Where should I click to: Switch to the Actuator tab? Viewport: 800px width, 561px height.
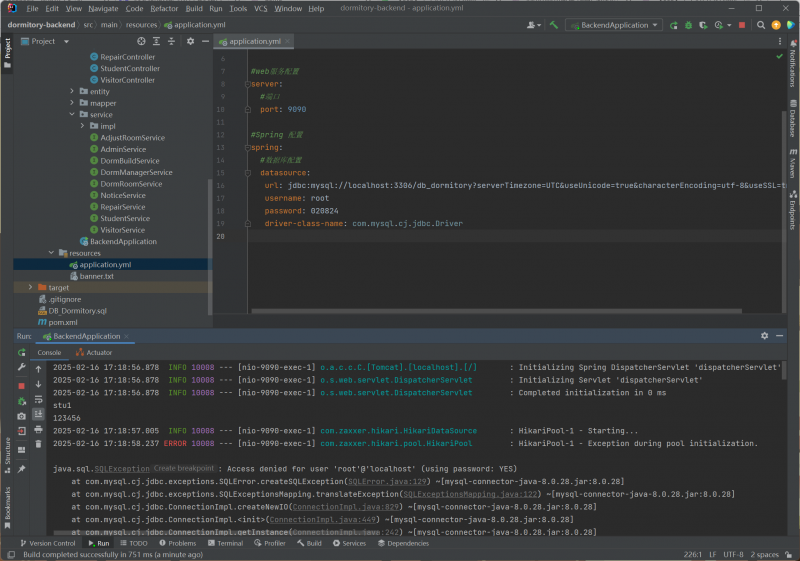point(94,352)
